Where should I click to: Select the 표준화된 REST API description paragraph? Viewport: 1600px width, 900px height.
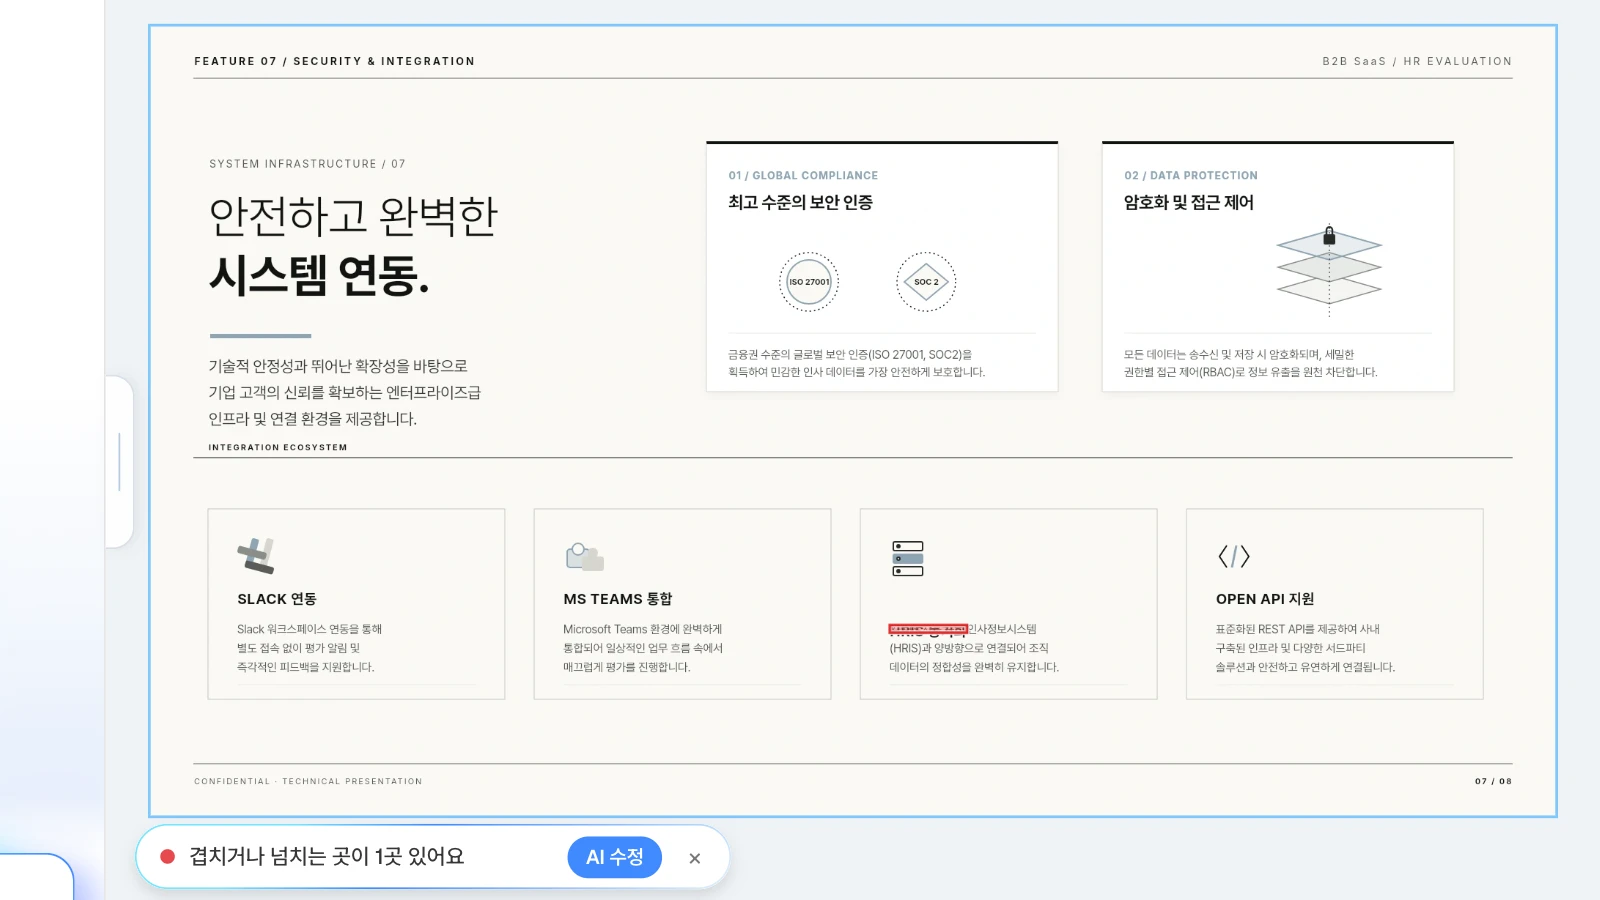click(x=1305, y=648)
